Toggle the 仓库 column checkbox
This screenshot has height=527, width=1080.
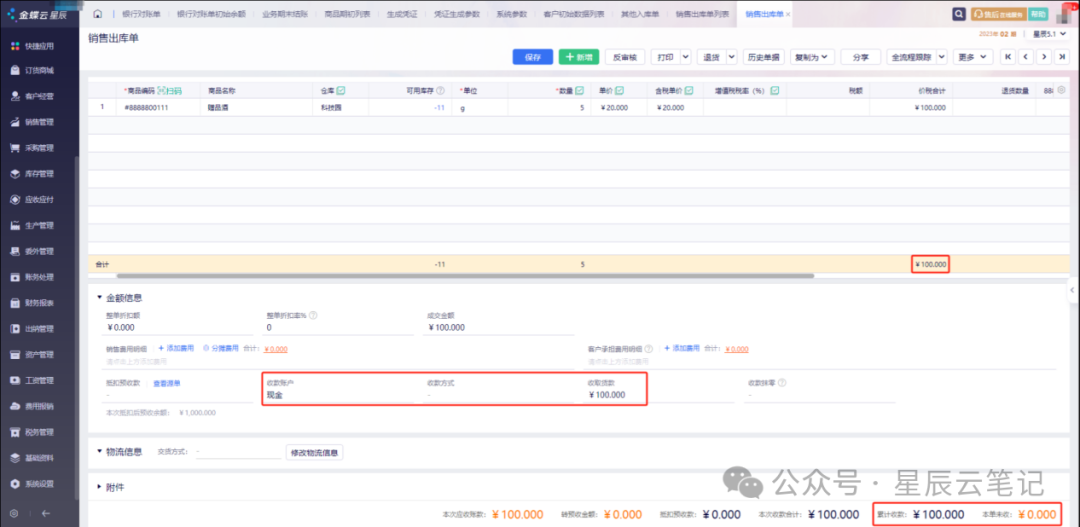click(x=341, y=90)
